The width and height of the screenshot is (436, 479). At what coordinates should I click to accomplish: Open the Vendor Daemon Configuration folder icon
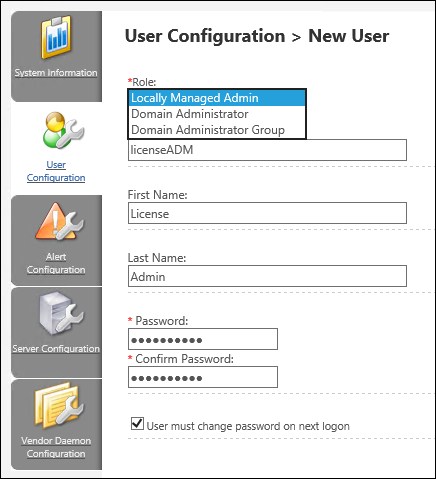pos(59,406)
